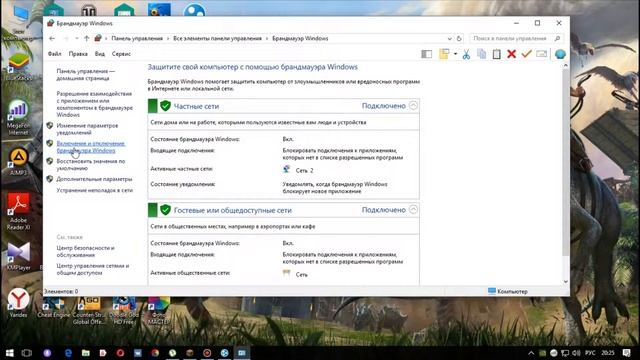Open the KMPlayer desktop shortcut
The image size is (640, 360).
18,256
